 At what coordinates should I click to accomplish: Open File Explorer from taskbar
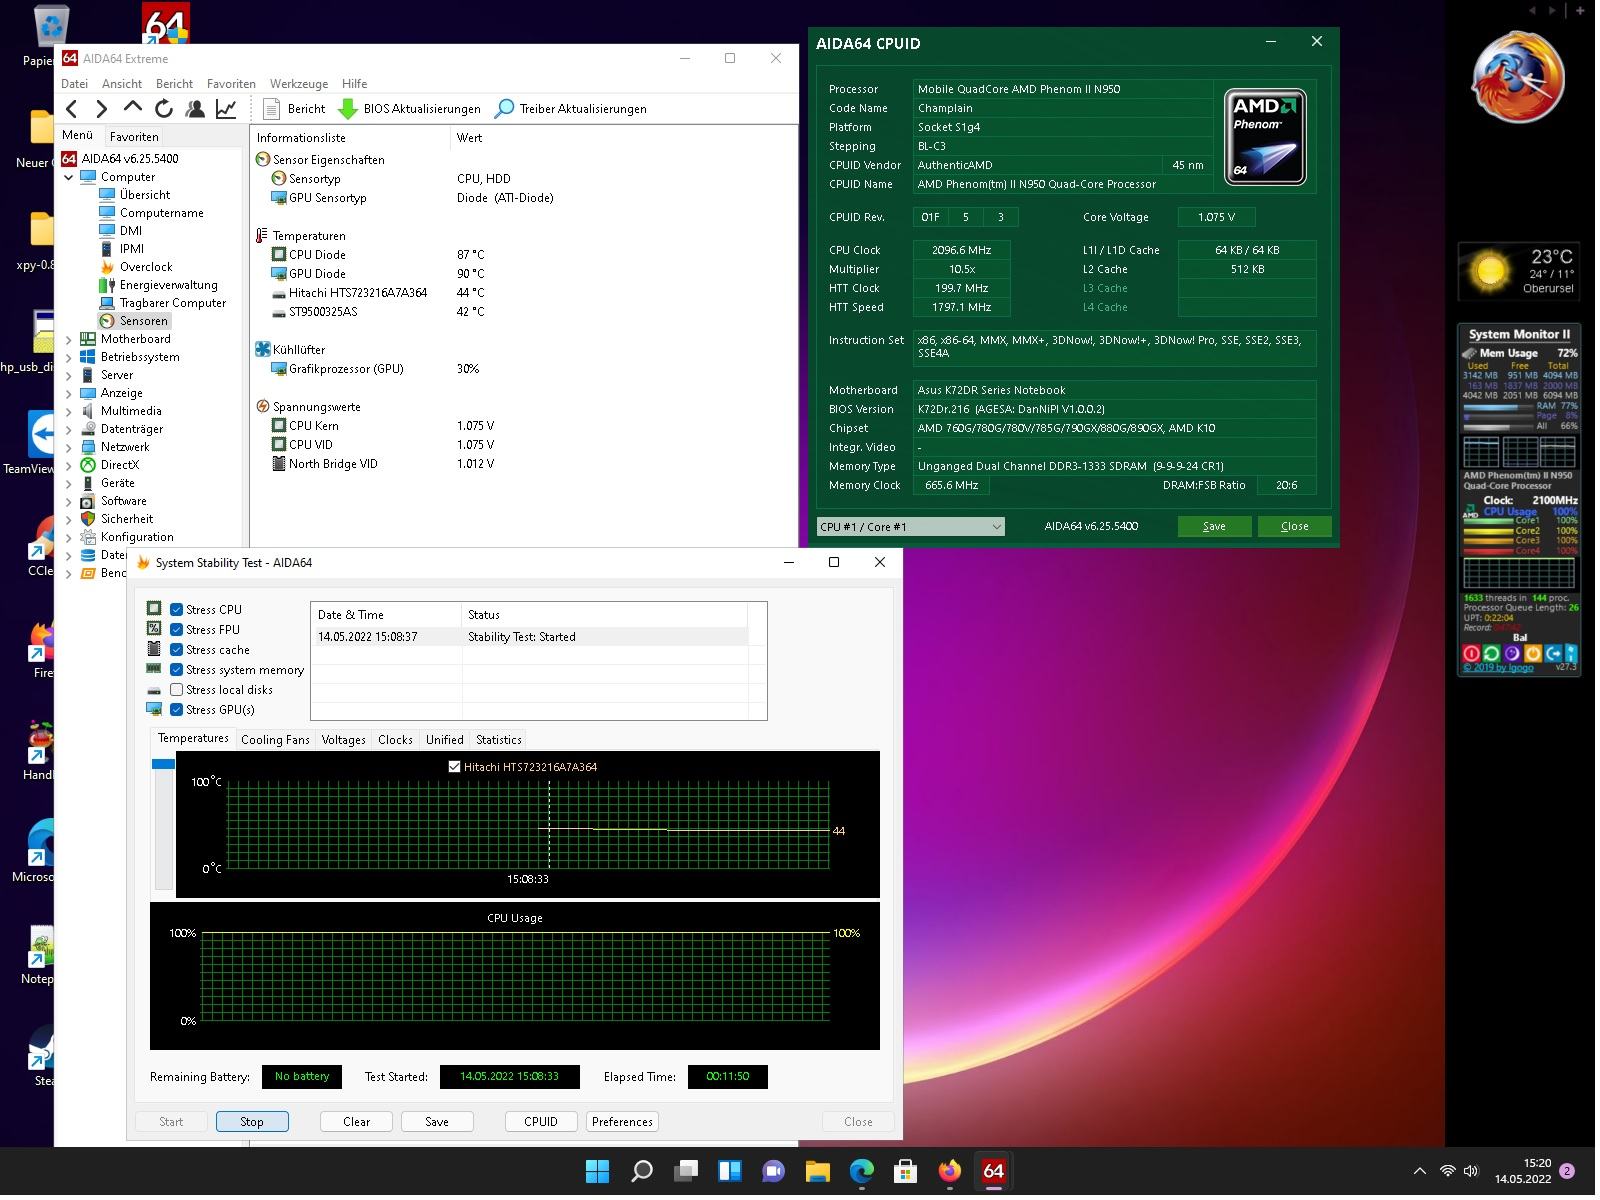point(818,1171)
